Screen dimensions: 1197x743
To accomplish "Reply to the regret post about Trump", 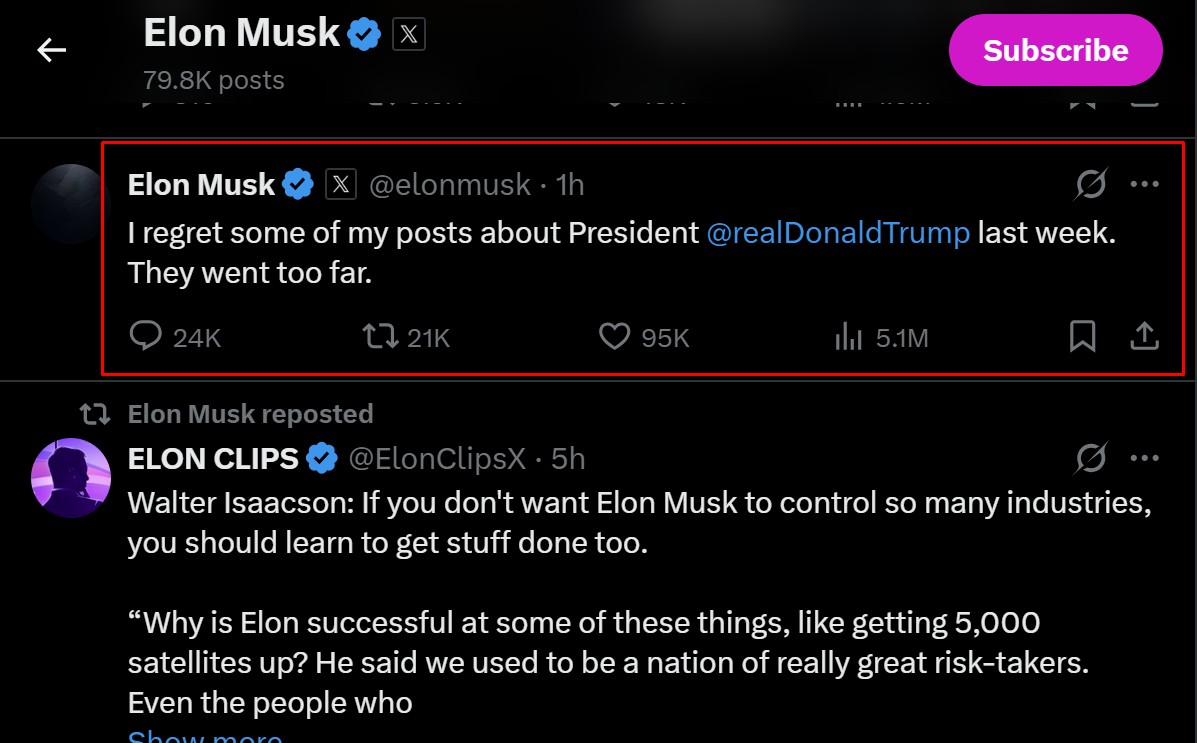I will (x=146, y=337).
